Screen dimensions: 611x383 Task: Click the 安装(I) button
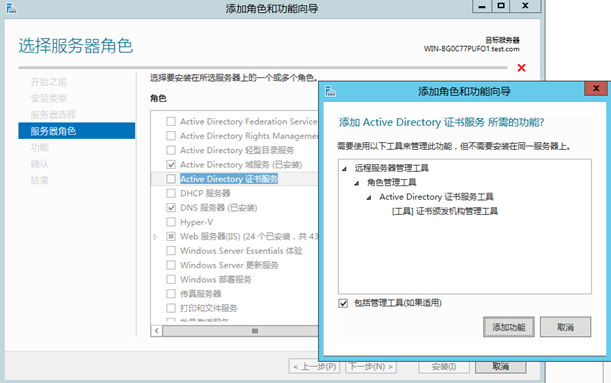[444, 367]
